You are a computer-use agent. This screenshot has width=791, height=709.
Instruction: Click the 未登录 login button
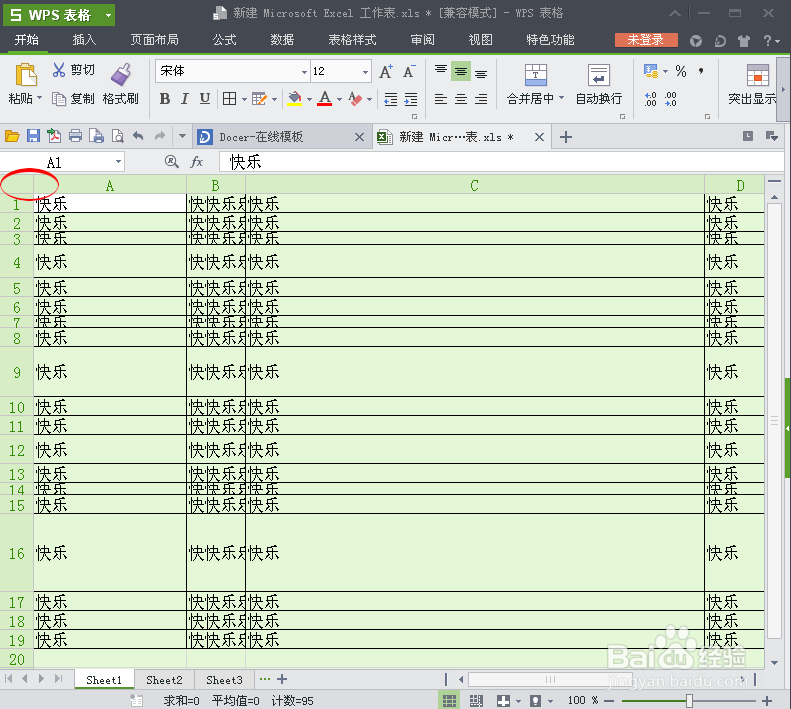(646, 39)
